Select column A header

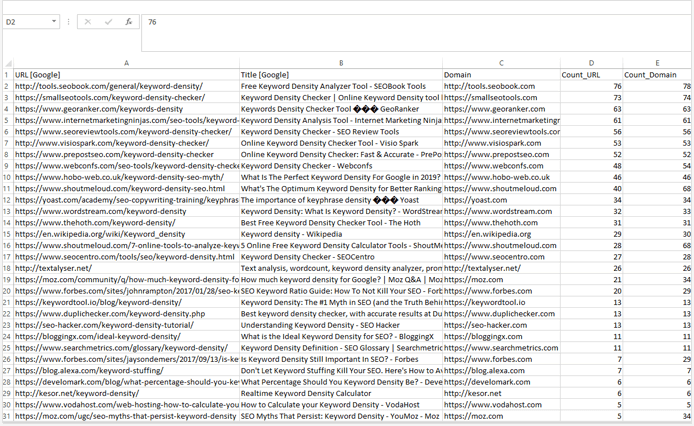tap(127, 63)
